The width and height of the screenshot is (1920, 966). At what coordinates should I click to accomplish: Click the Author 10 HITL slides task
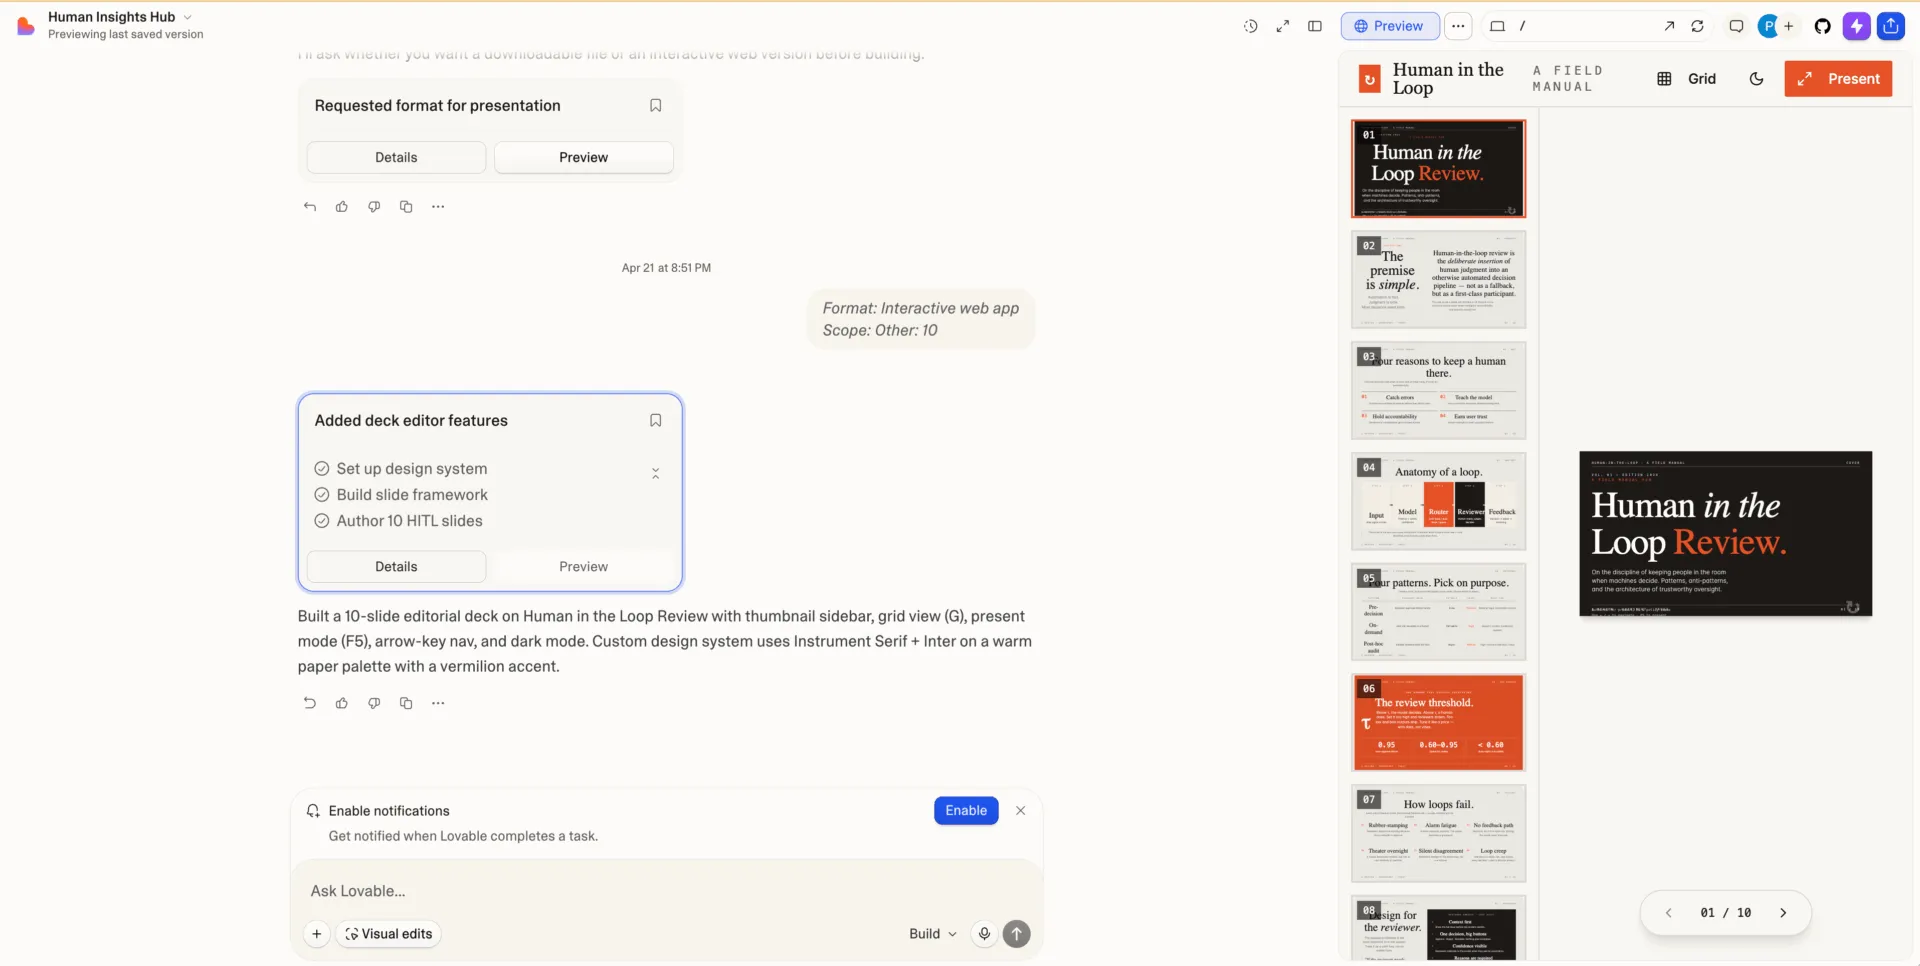pyautogui.click(x=398, y=520)
